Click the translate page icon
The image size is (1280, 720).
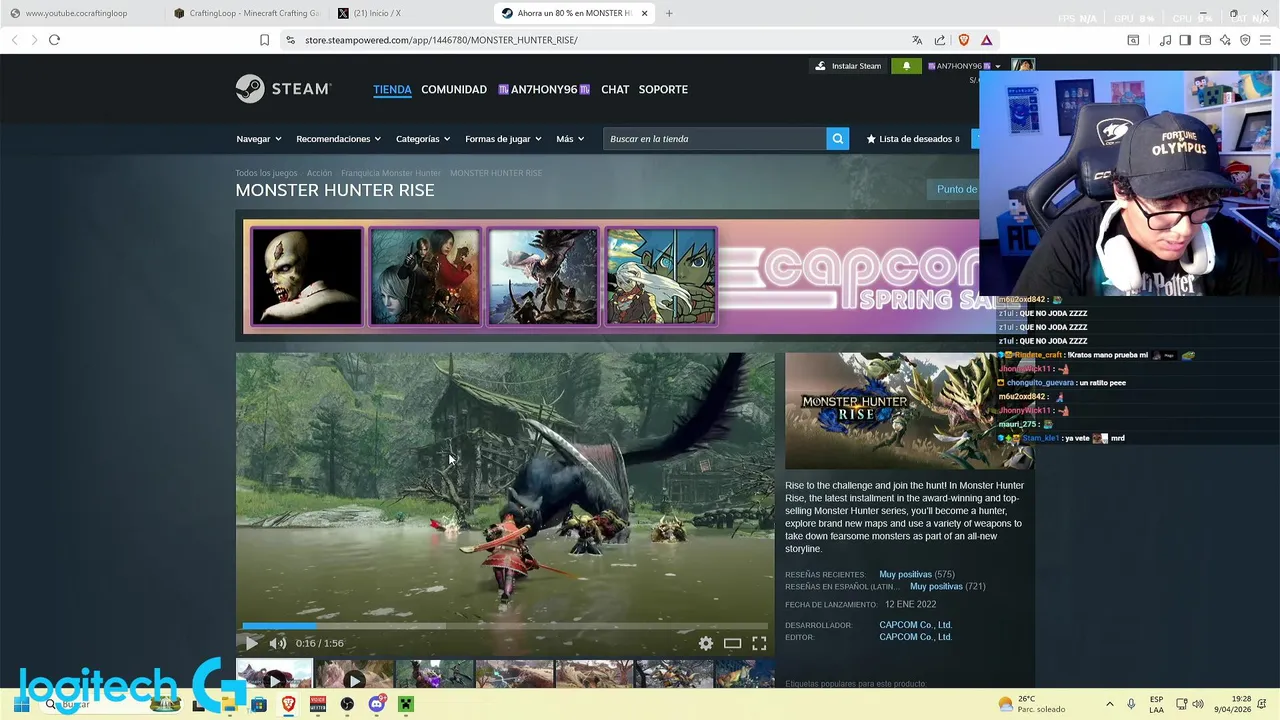coord(917,40)
